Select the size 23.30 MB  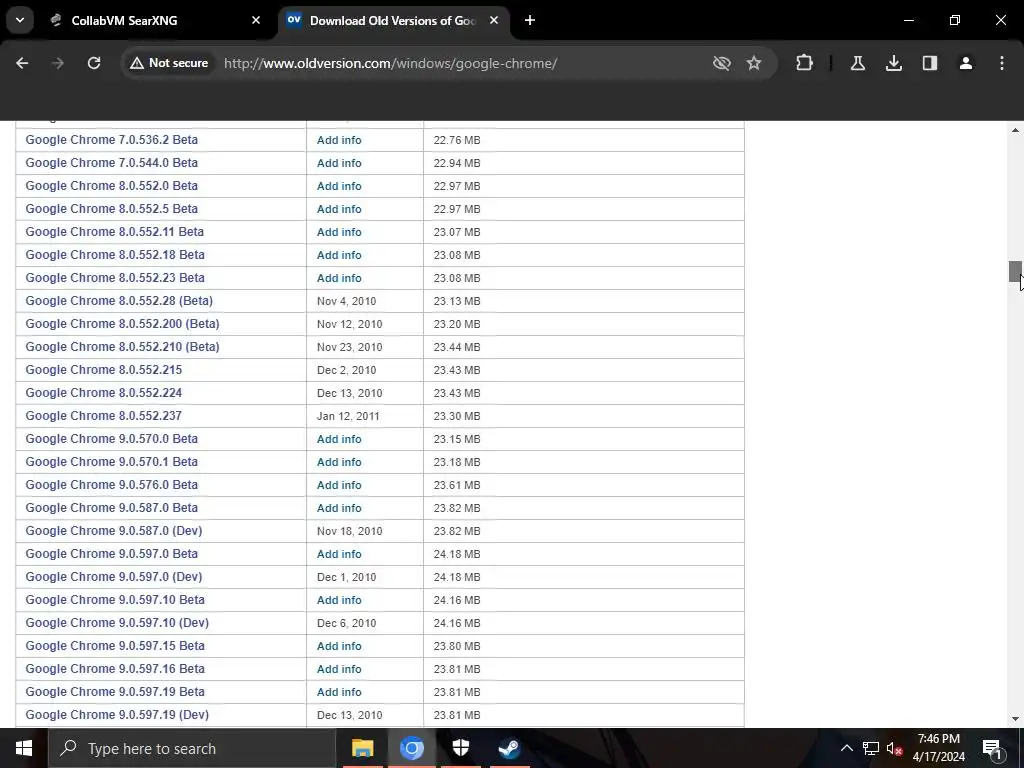pyautogui.click(x=456, y=416)
